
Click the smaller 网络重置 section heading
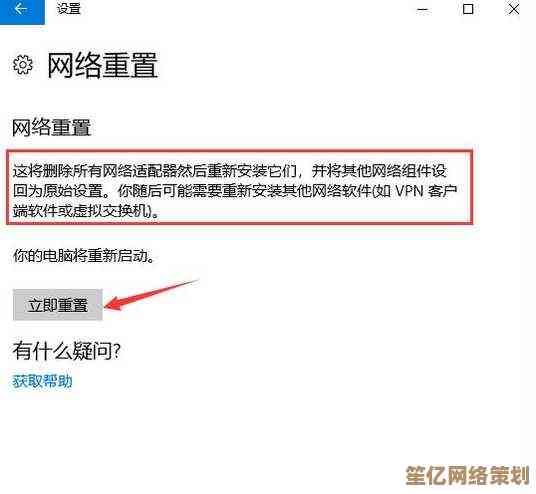(51, 128)
